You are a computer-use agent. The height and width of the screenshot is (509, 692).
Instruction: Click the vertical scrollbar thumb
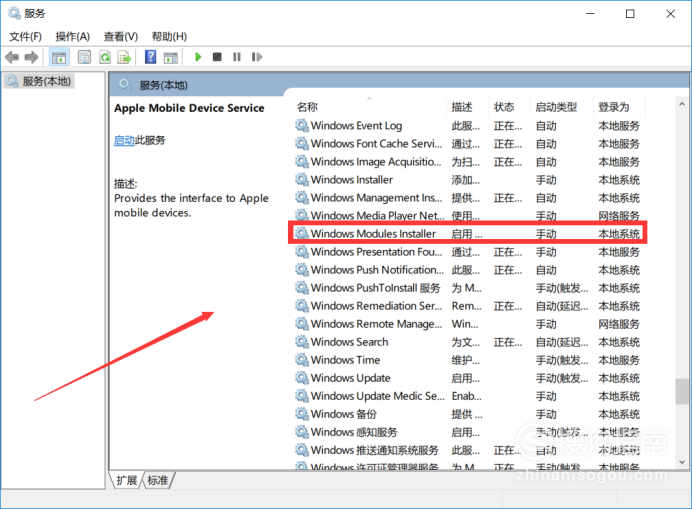[682, 391]
